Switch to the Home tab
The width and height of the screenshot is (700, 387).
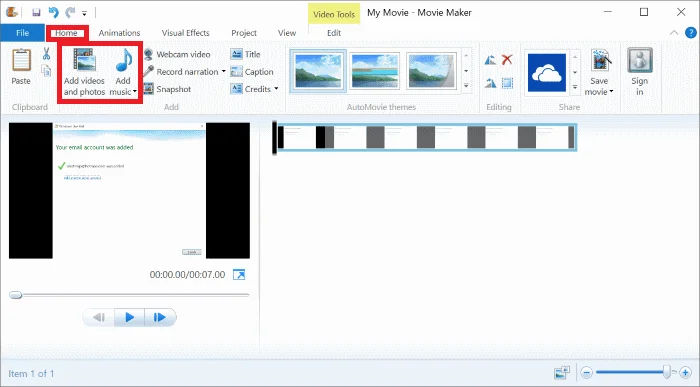[x=67, y=33]
